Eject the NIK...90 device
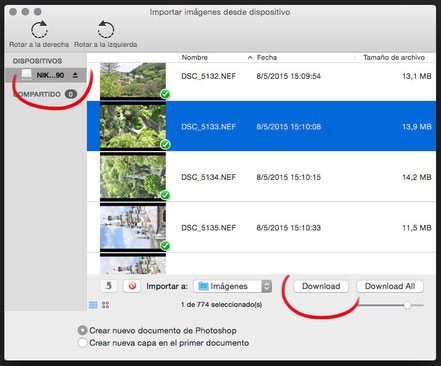Viewport: 441px width, 366px height. 75,75
